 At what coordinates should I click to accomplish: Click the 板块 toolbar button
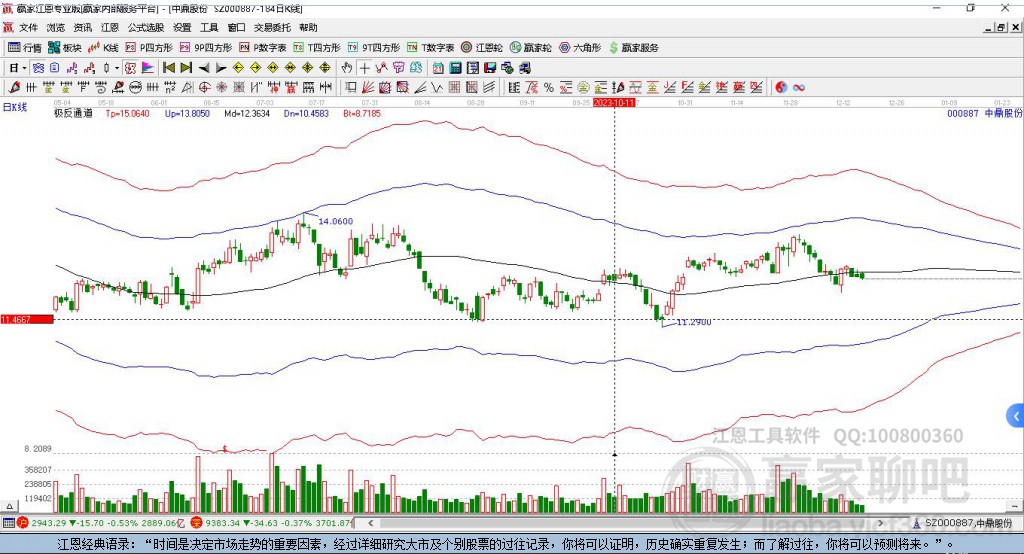(x=65, y=48)
